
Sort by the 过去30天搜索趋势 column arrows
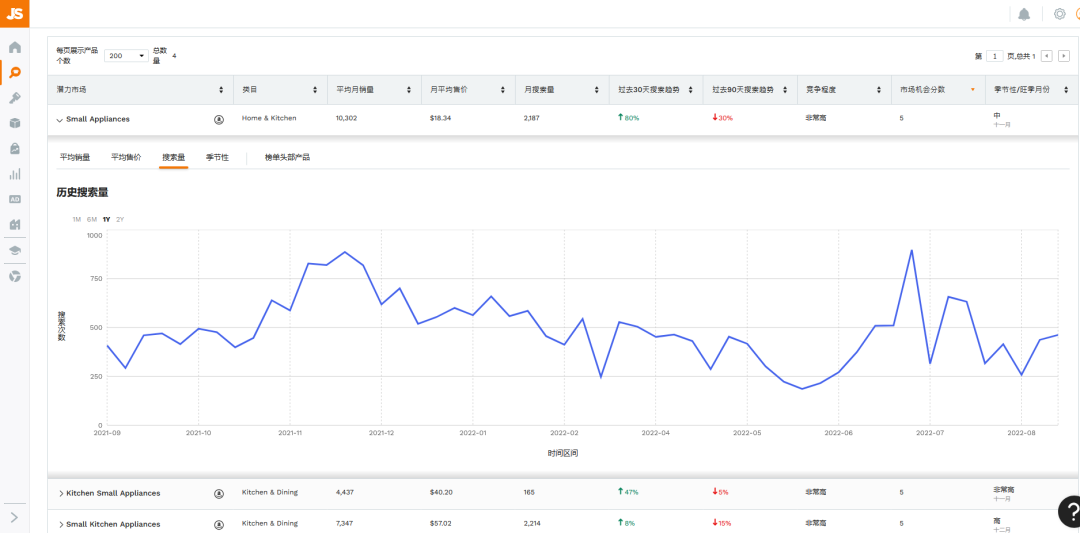[691, 90]
